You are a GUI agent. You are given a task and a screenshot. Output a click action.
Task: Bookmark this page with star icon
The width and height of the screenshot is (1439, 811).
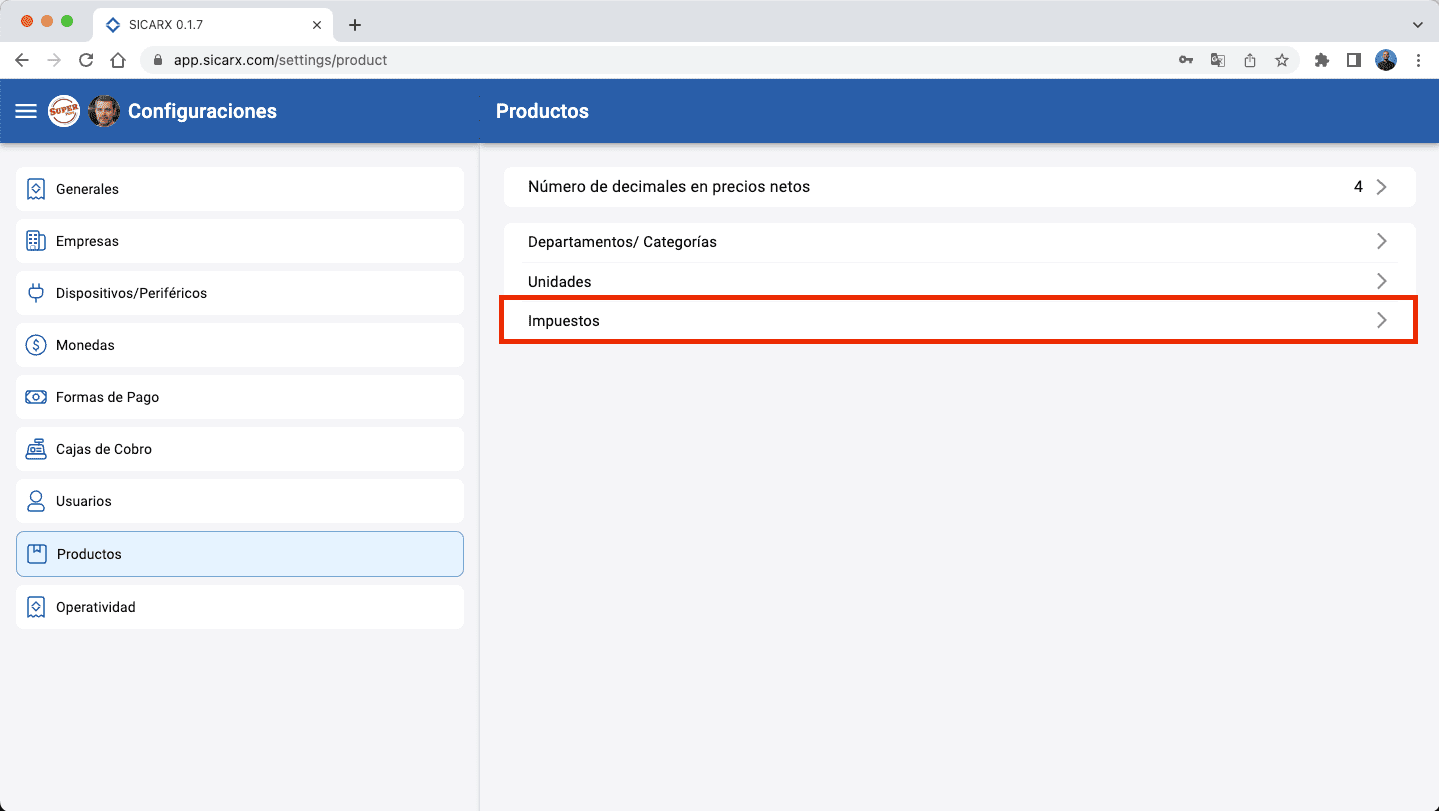click(x=1281, y=60)
